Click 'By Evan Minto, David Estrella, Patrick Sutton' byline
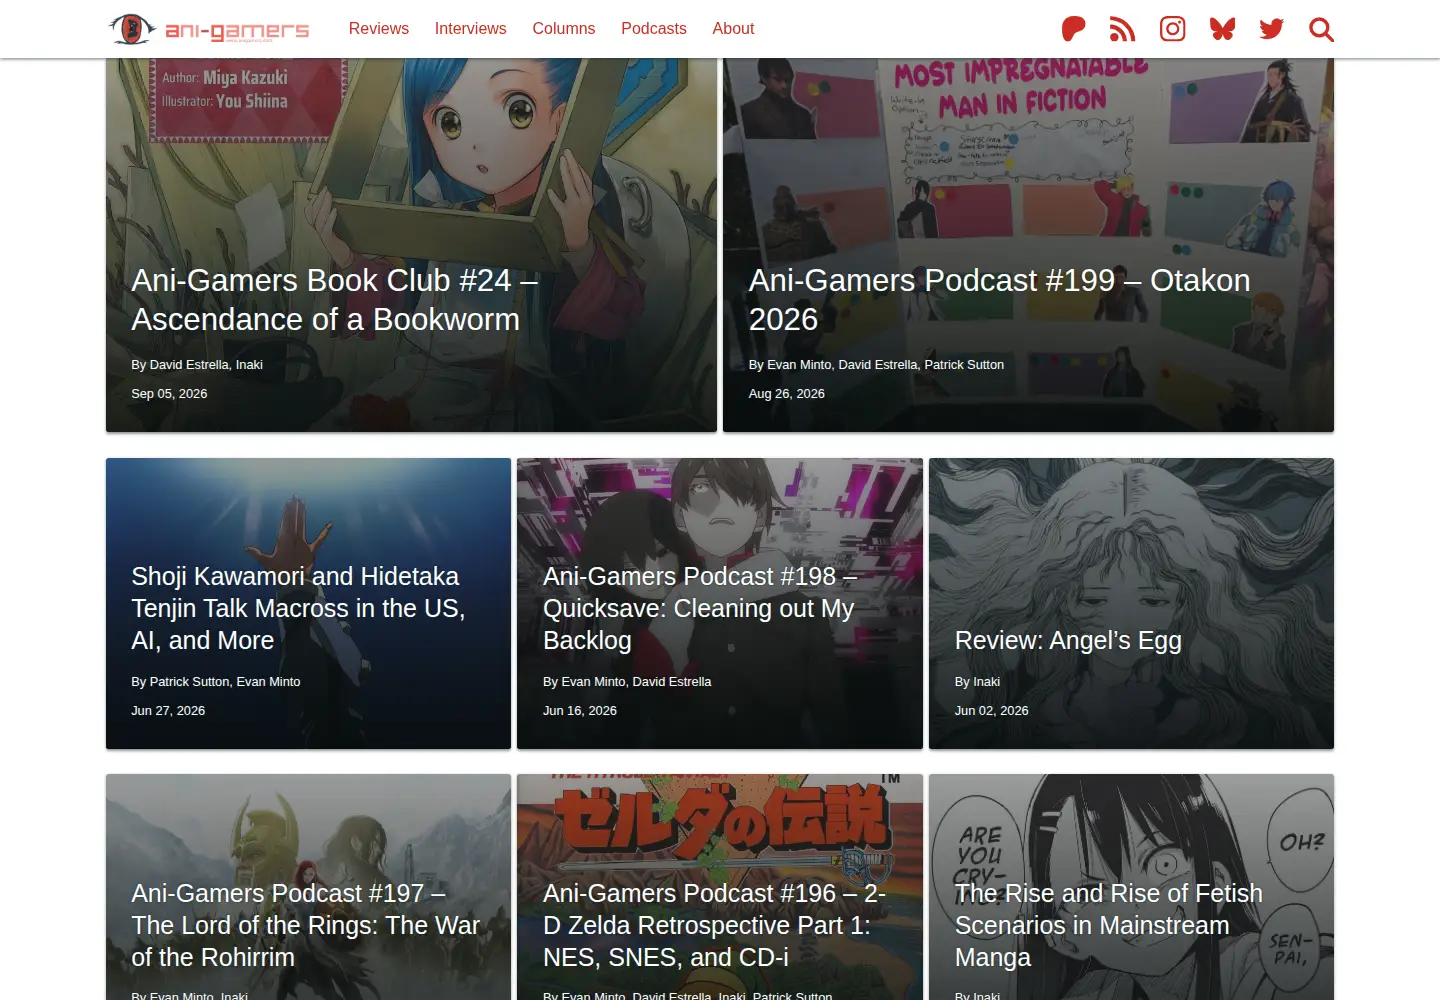Viewport: 1440px width, 1000px height. coord(876,365)
